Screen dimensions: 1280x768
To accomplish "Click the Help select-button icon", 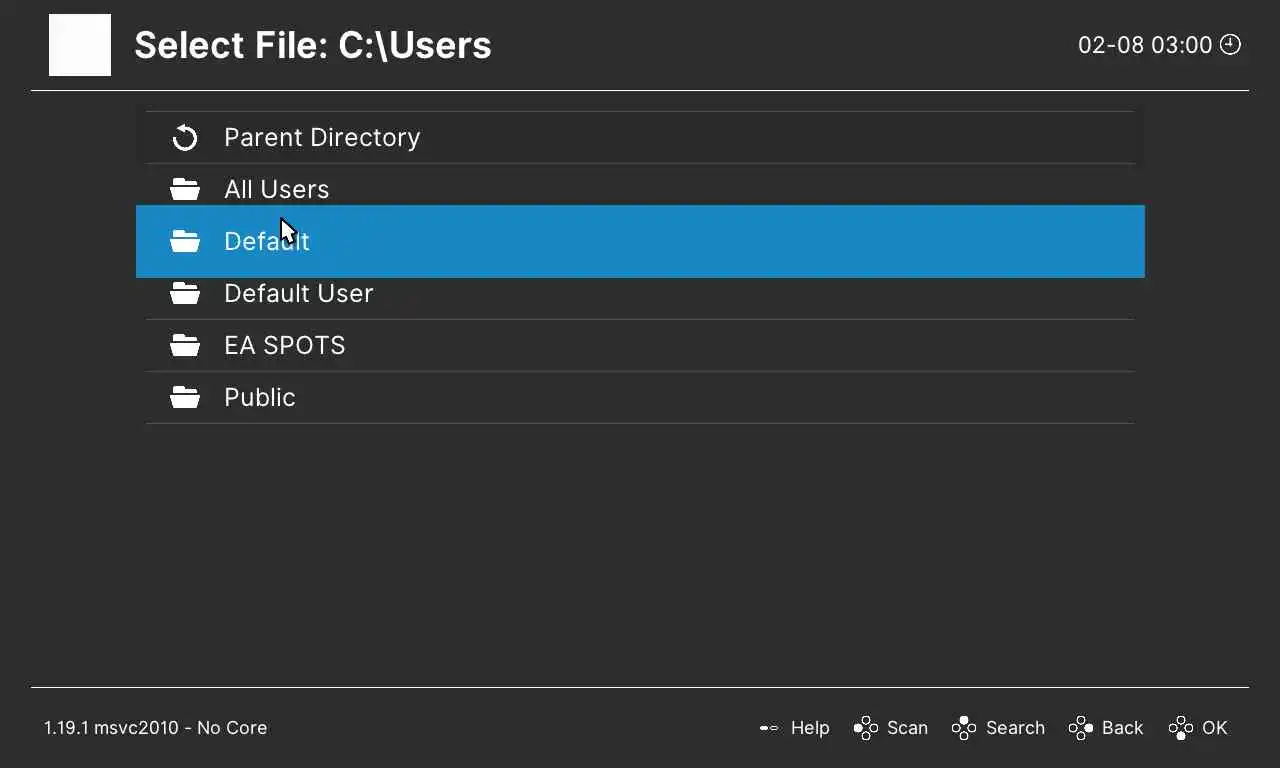I will pyautogui.click(x=769, y=728).
